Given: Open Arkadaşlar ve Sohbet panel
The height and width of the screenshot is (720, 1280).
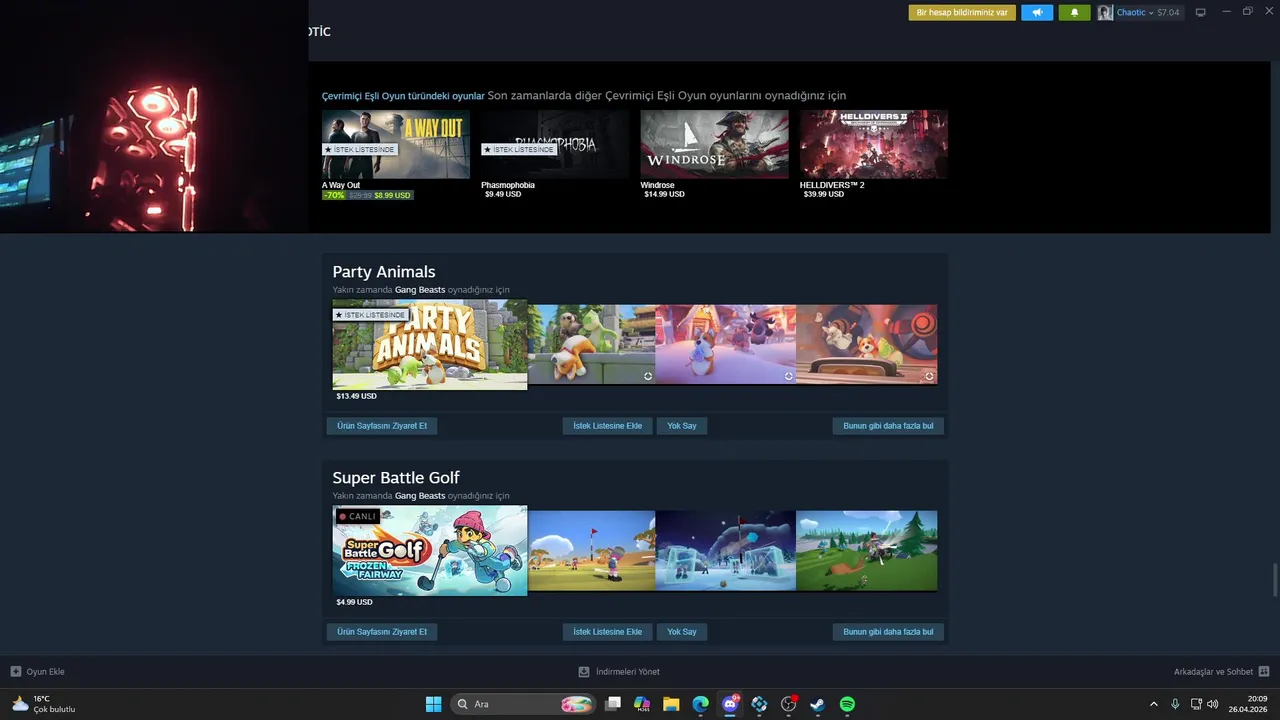Looking at the screenshot, I should point(1213,672).
